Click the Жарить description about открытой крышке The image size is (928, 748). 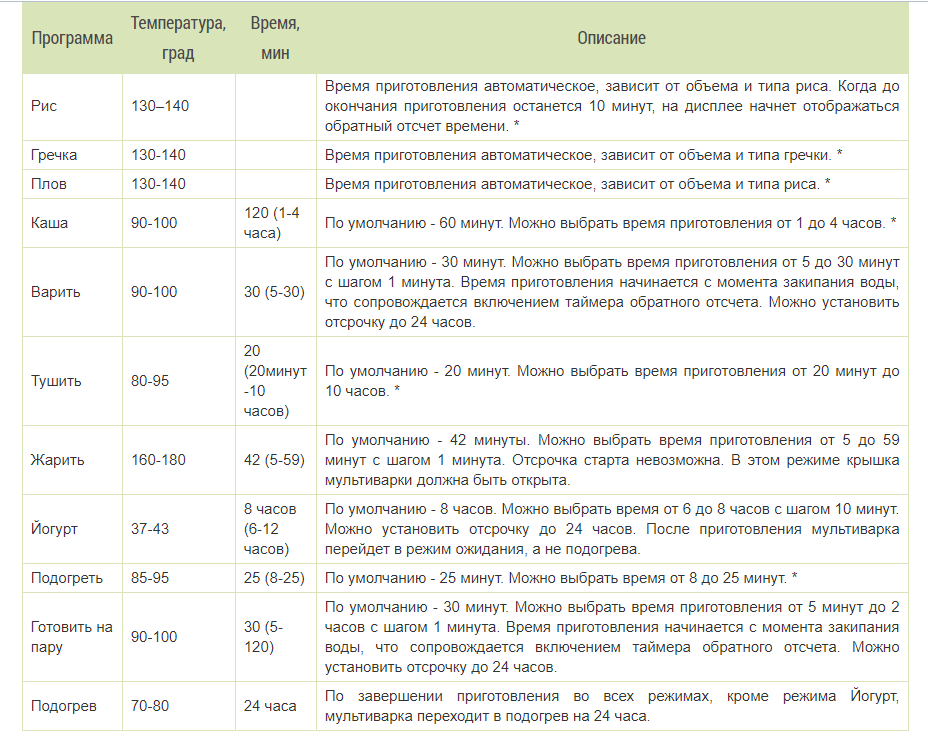coord(612,460)
